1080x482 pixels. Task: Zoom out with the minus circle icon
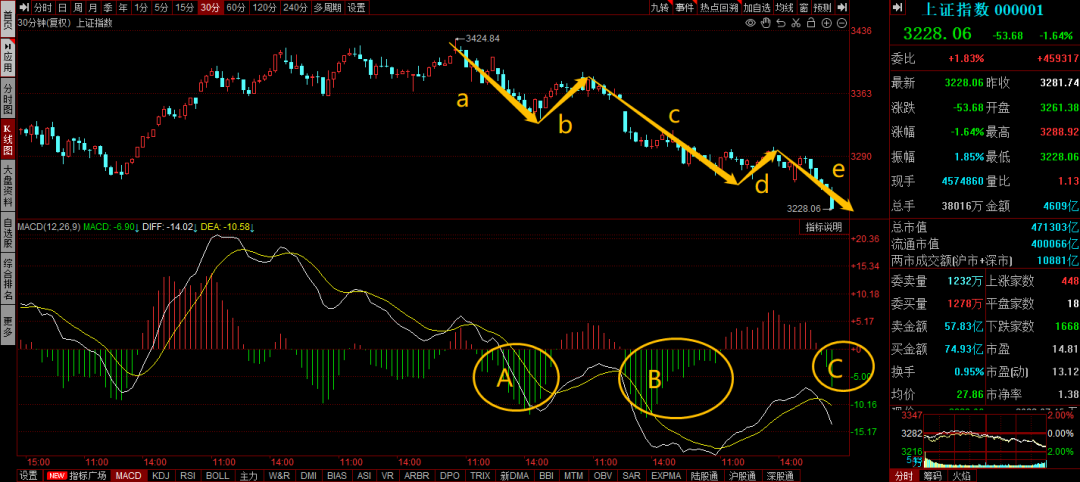pyautogui.click(x=841, y=23)
